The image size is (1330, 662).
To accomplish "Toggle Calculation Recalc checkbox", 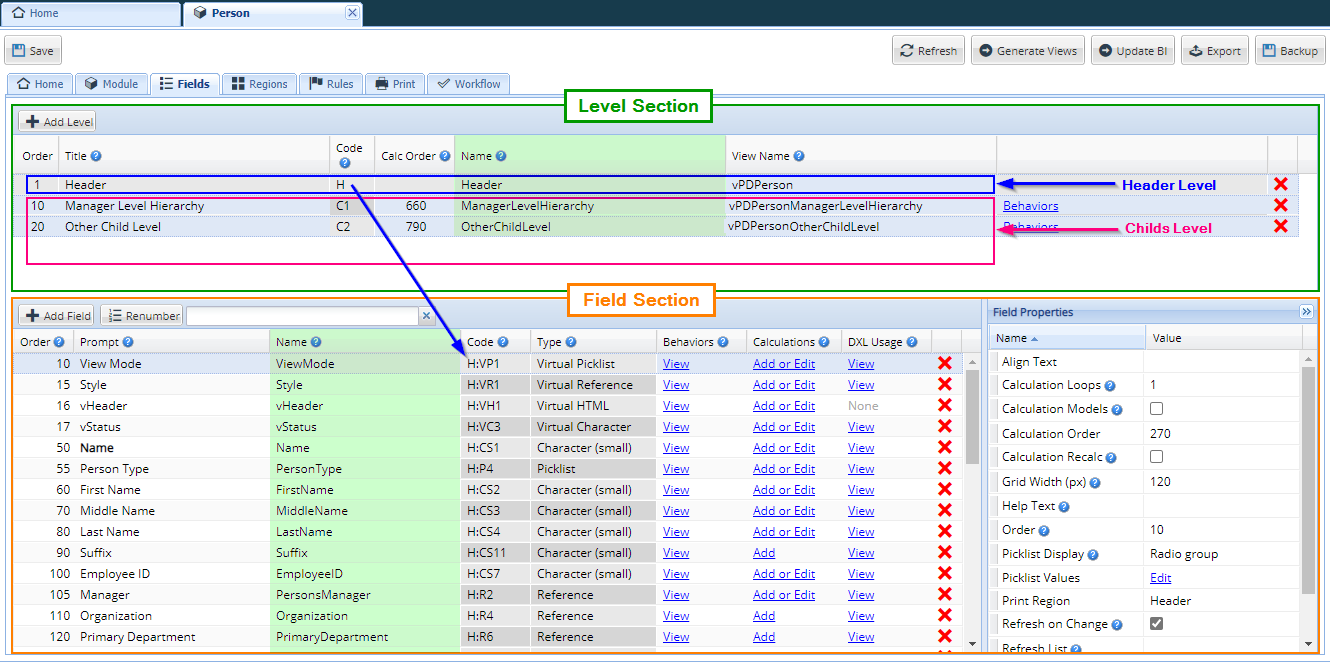I will (1157, 457).
